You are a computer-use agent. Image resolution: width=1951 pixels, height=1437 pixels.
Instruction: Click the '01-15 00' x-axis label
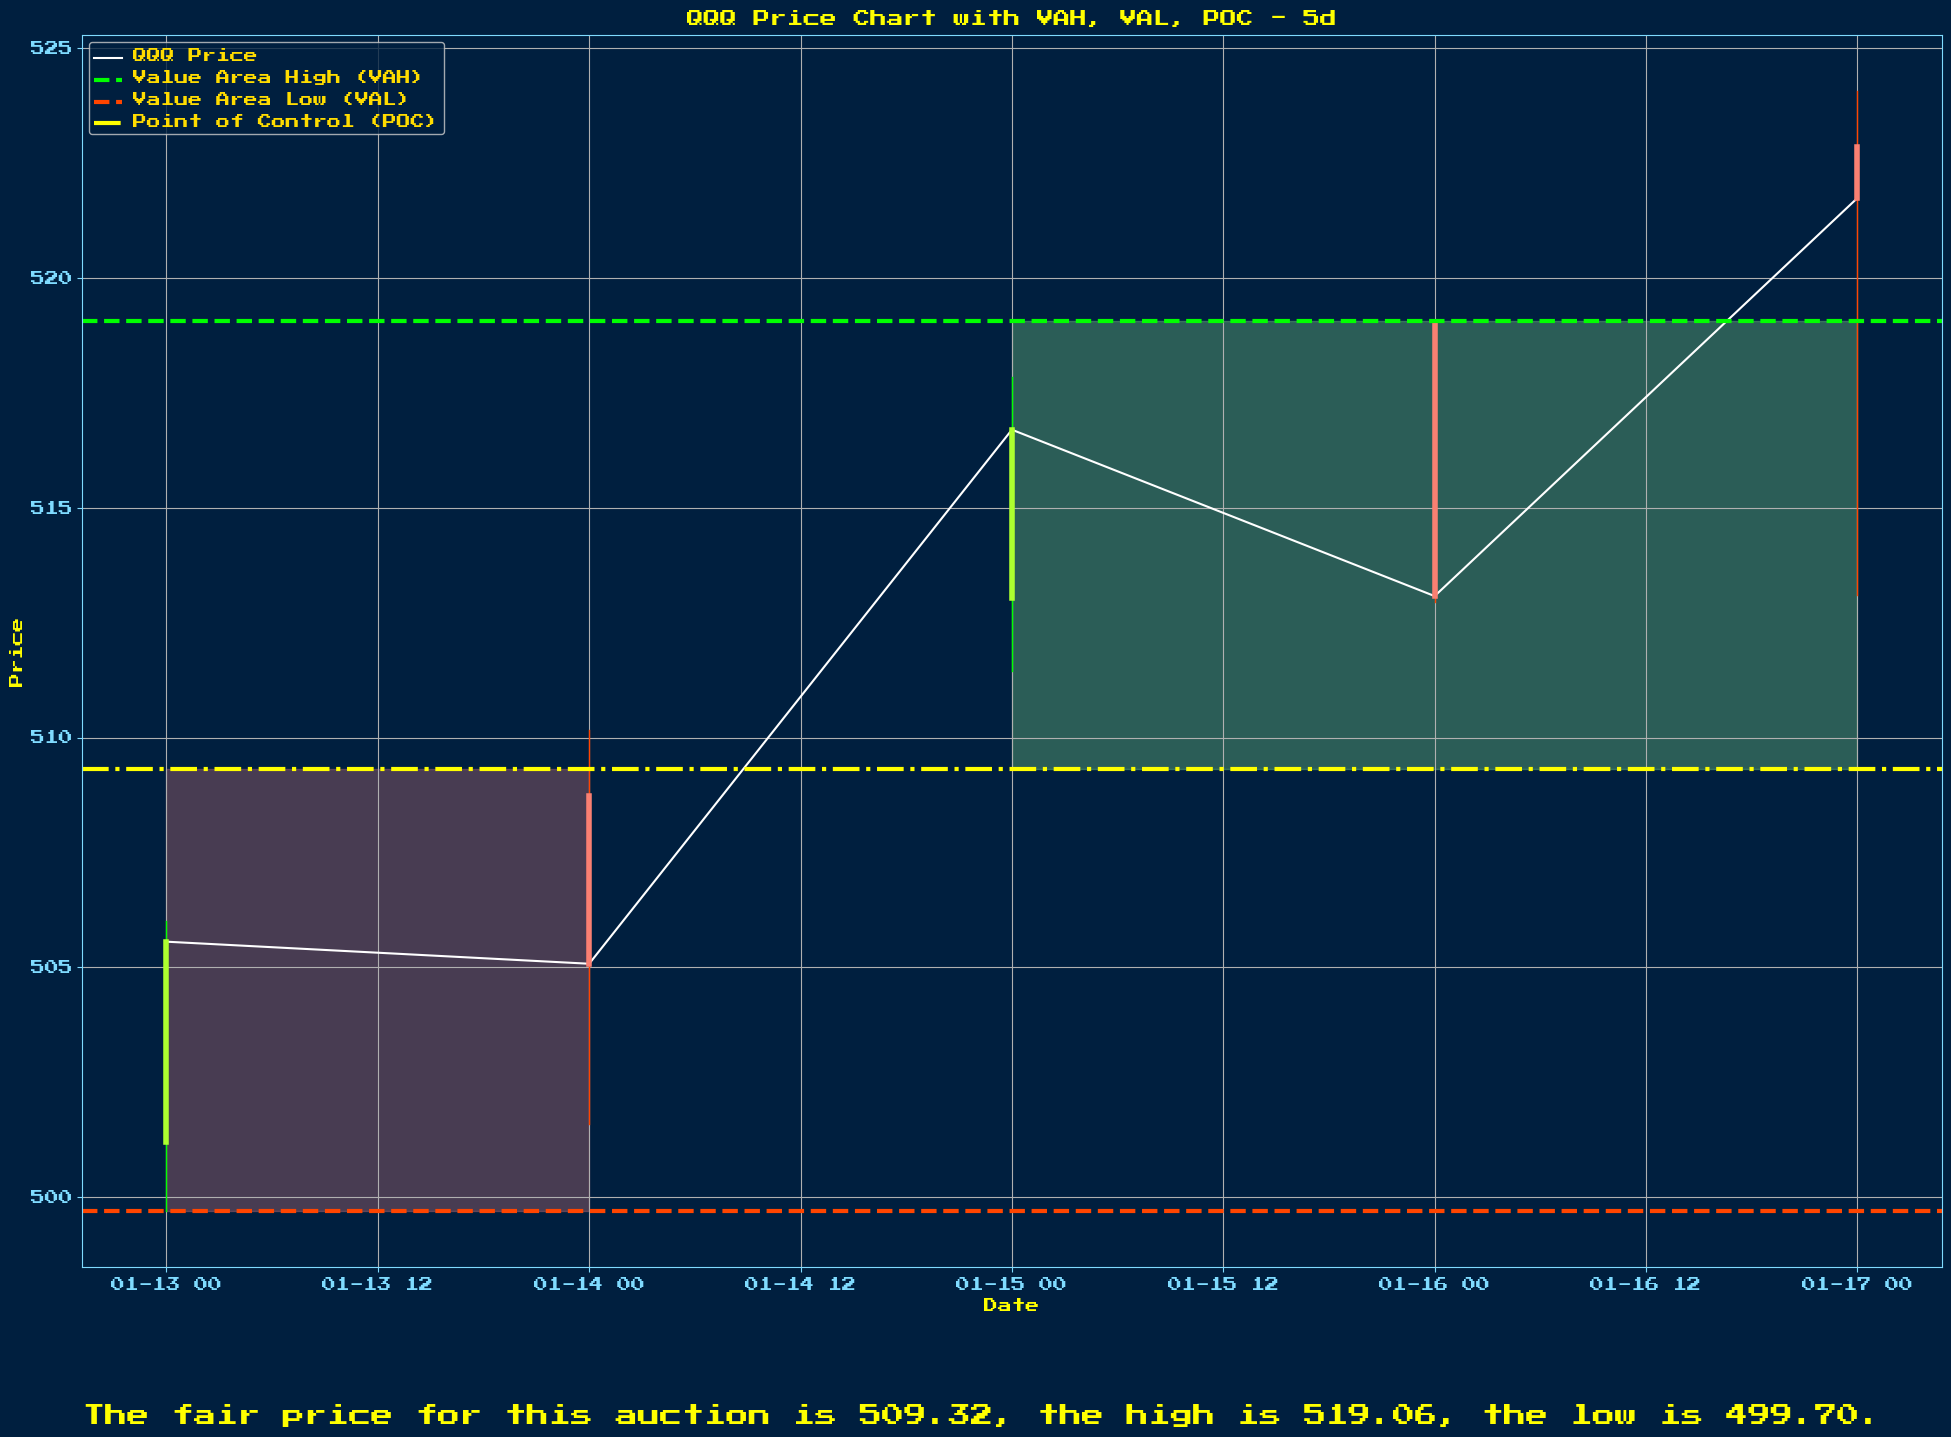[1010, 1284]
